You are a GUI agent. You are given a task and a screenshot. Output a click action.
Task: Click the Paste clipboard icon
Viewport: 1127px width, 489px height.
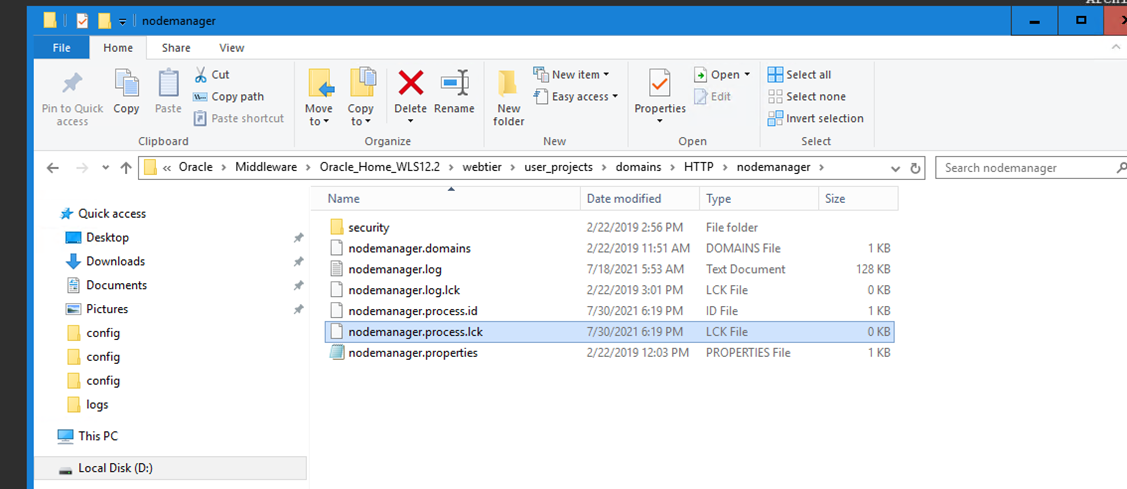[168, 83]
